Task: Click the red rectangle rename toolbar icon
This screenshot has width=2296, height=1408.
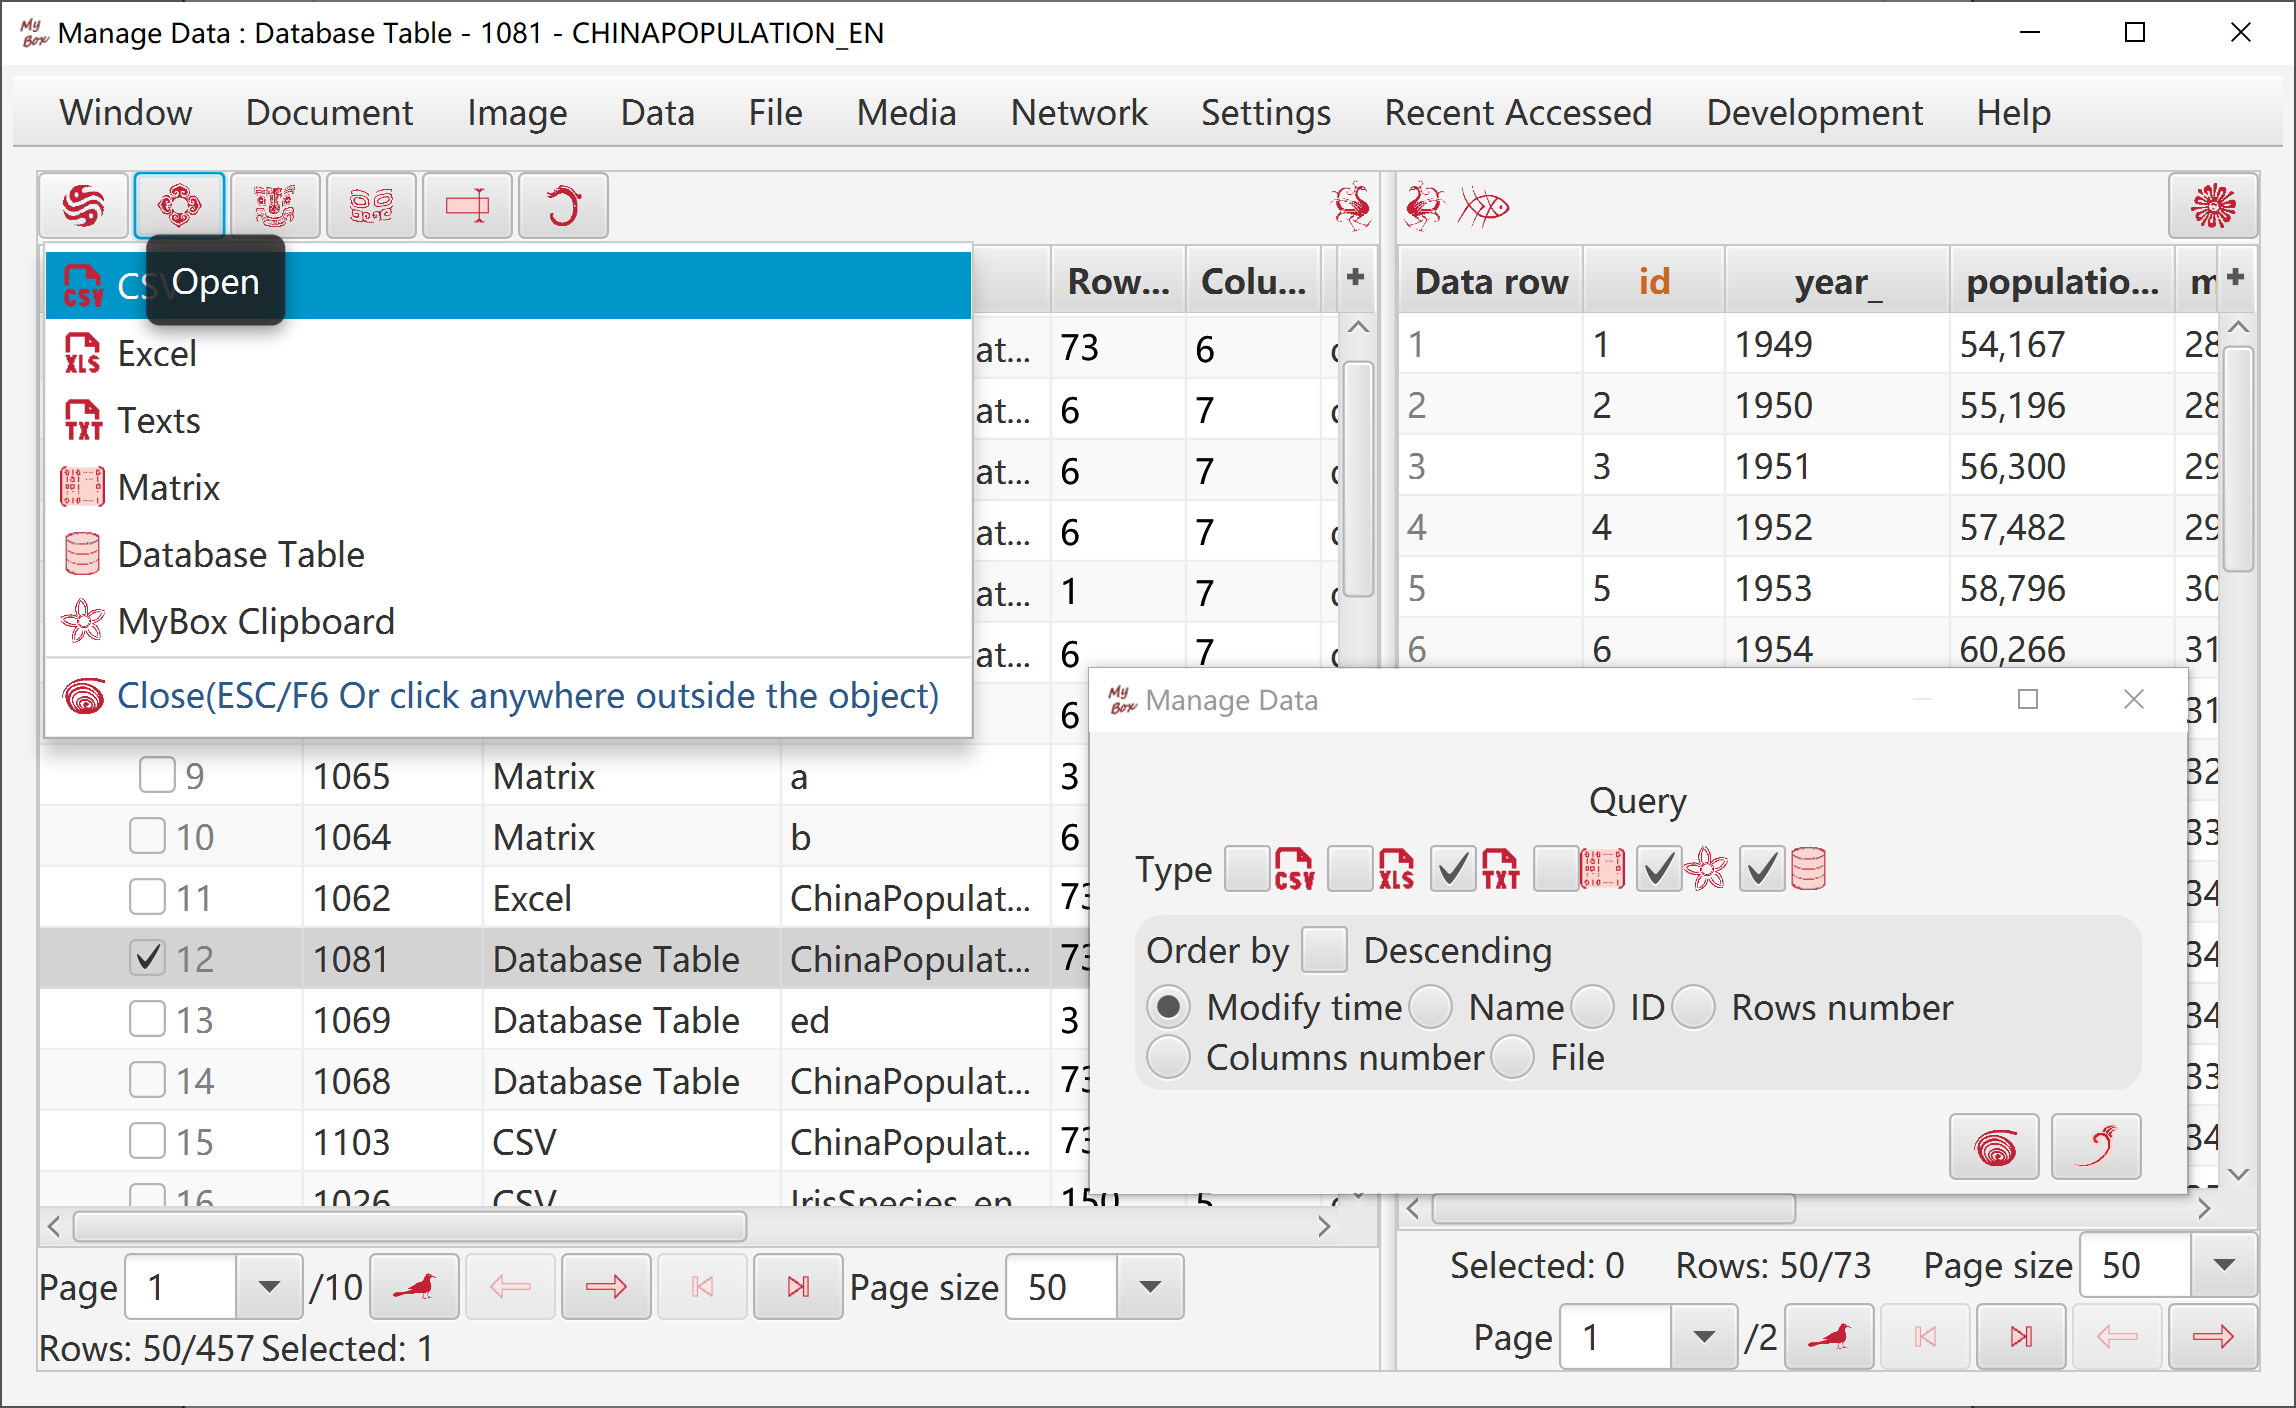Action: pos(467,206)
